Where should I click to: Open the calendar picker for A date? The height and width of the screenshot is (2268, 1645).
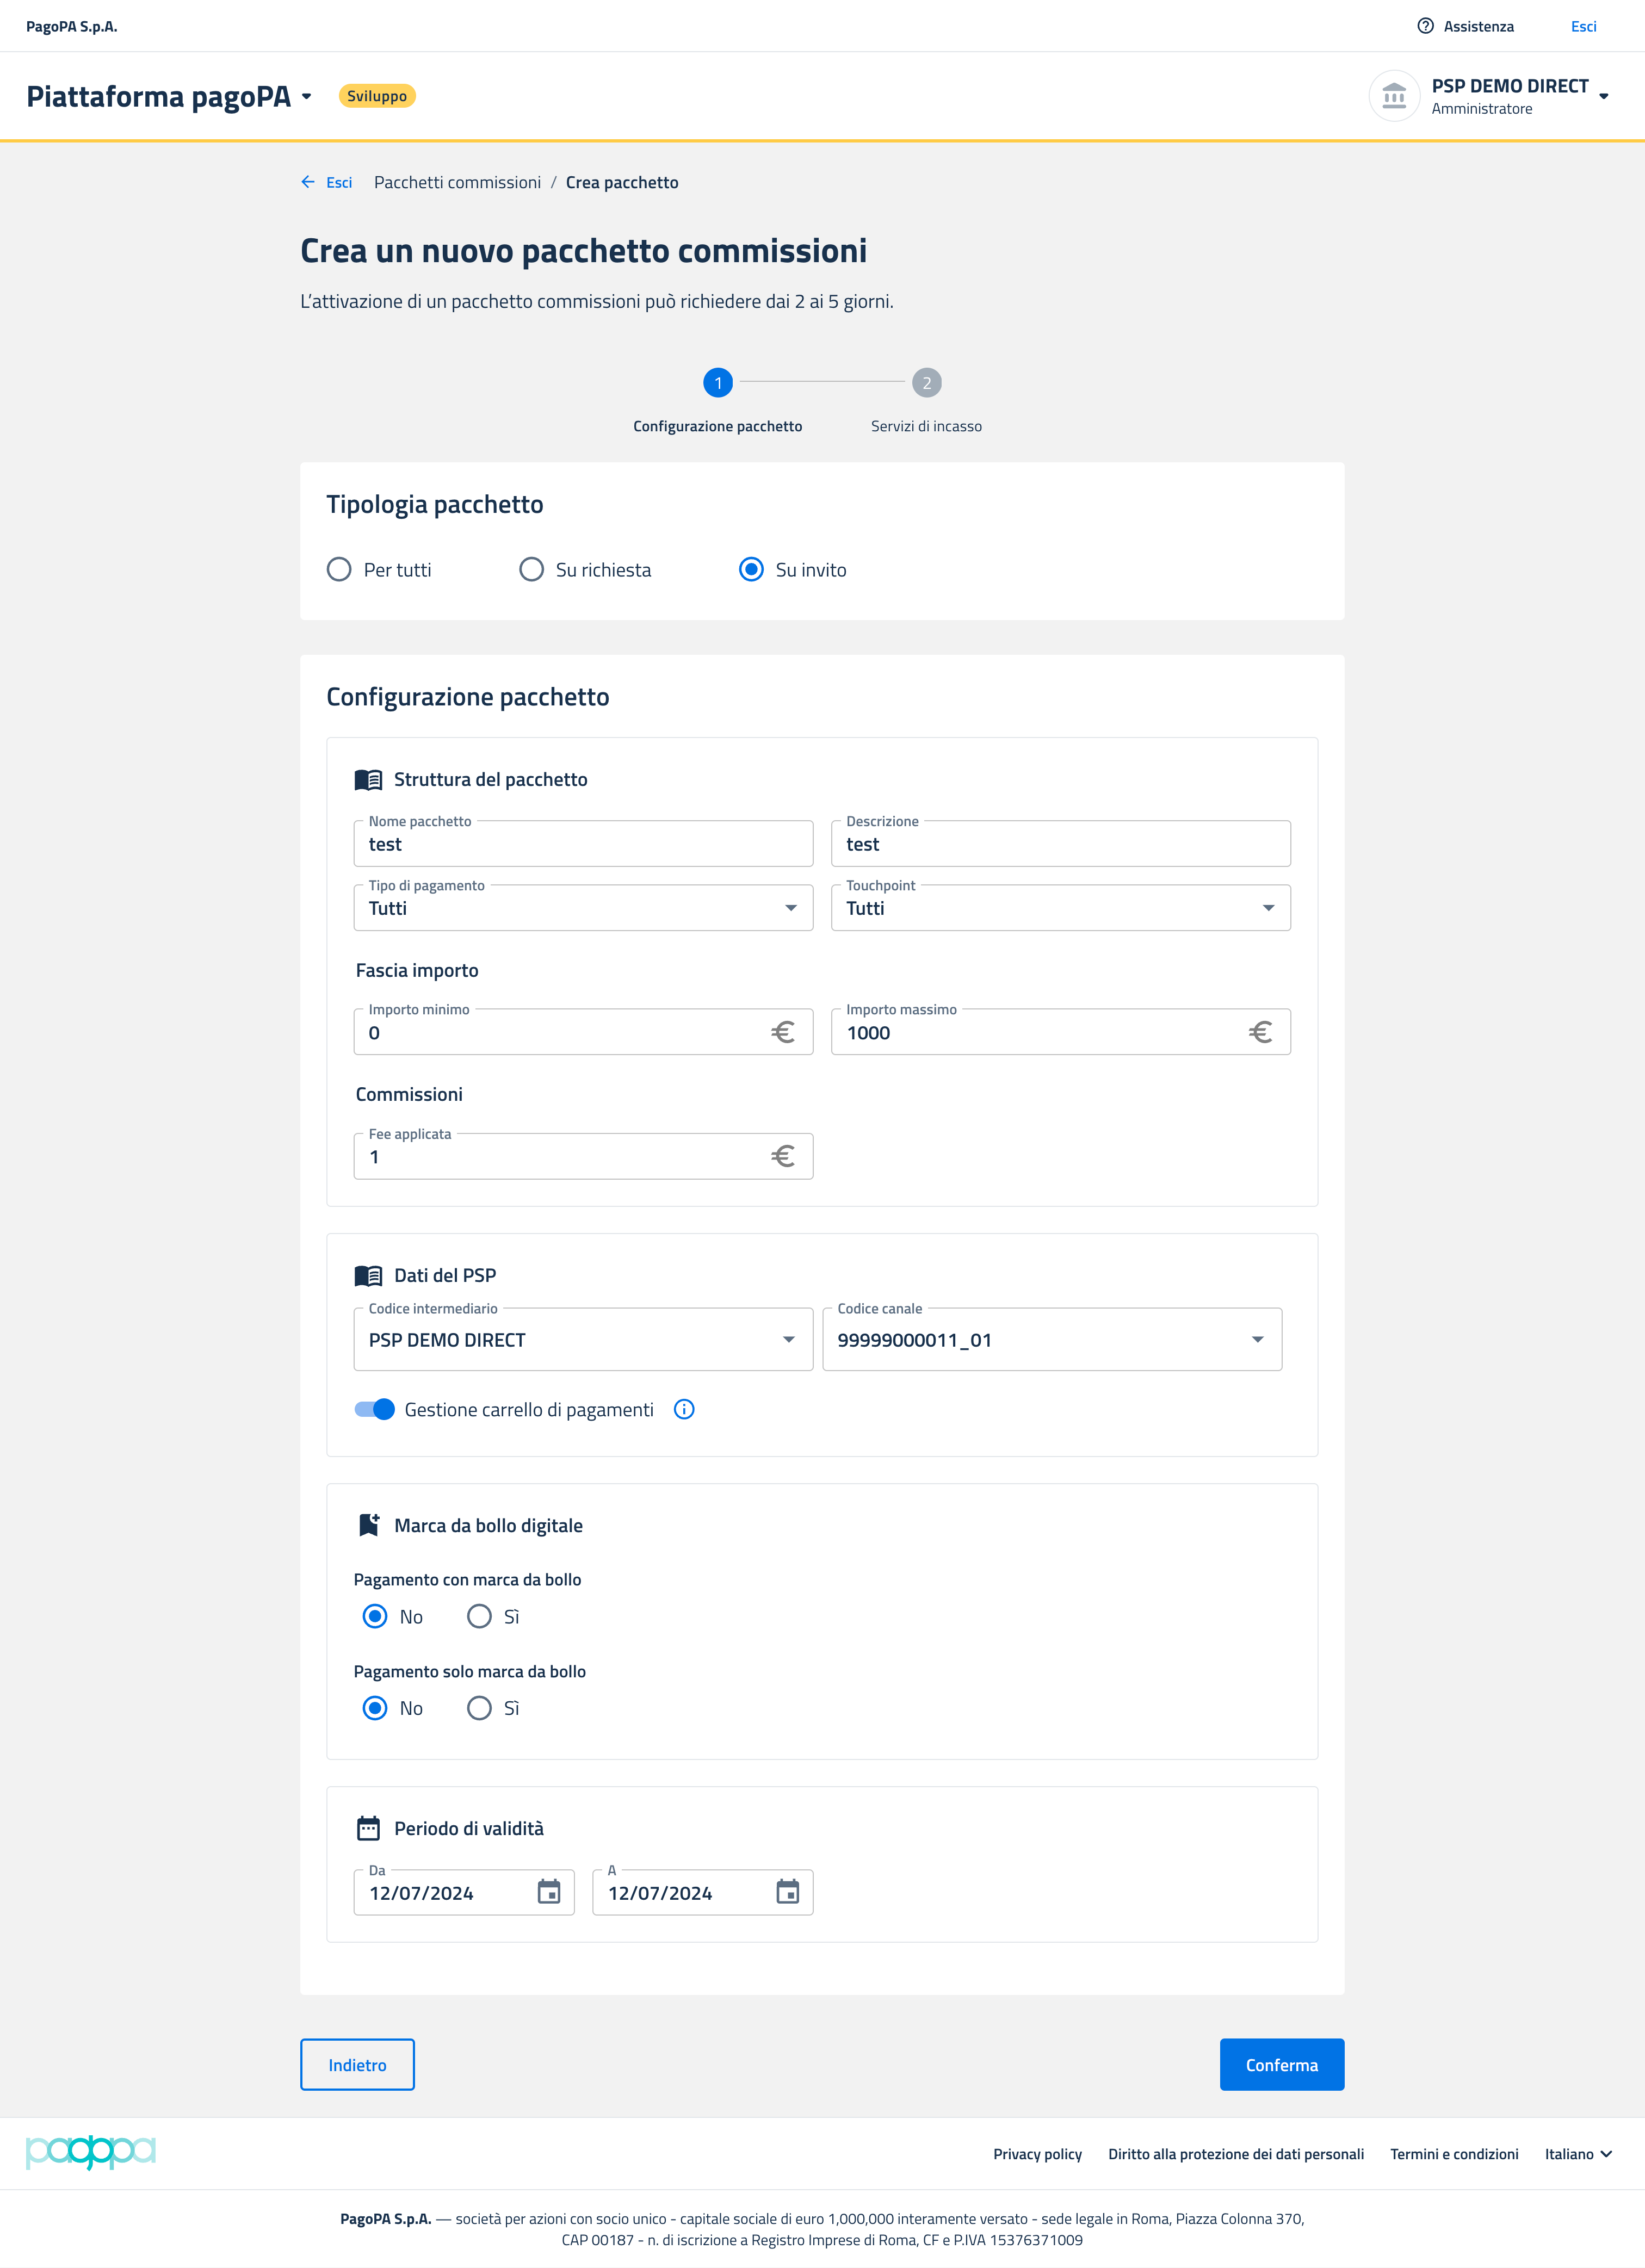[788, 1892]
